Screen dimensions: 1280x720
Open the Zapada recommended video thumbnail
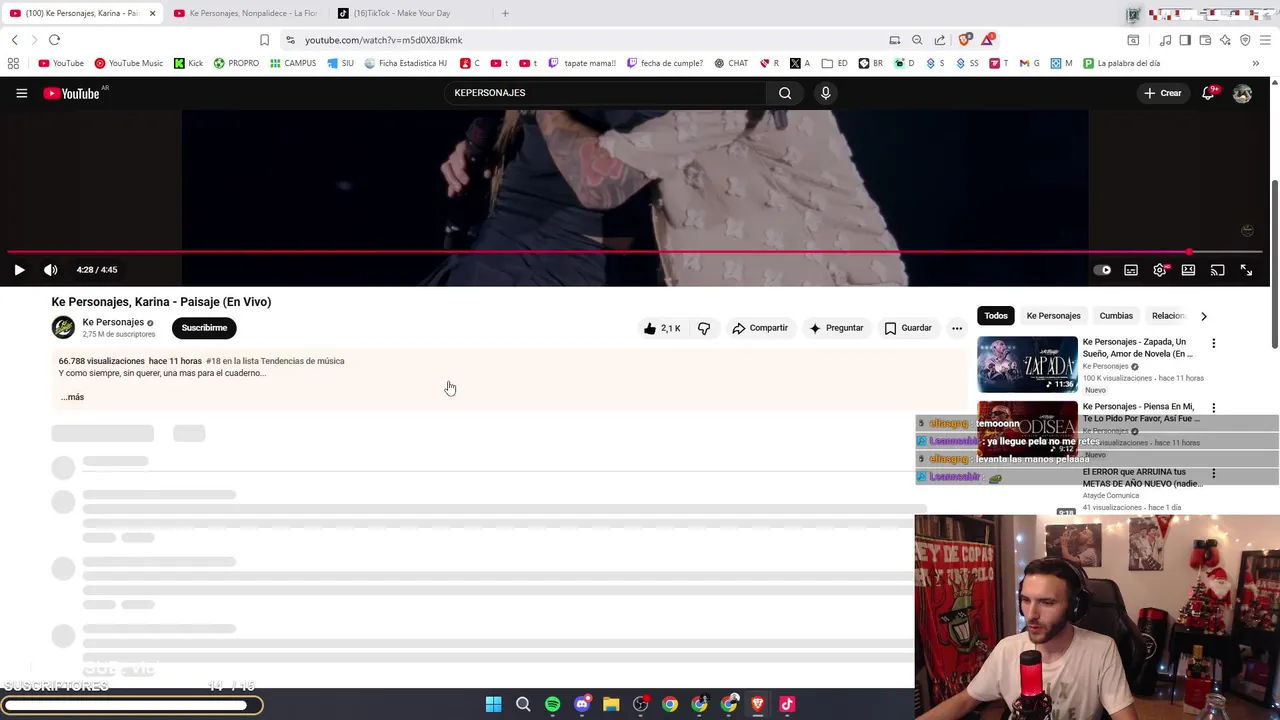click(x=1027, y=364)
